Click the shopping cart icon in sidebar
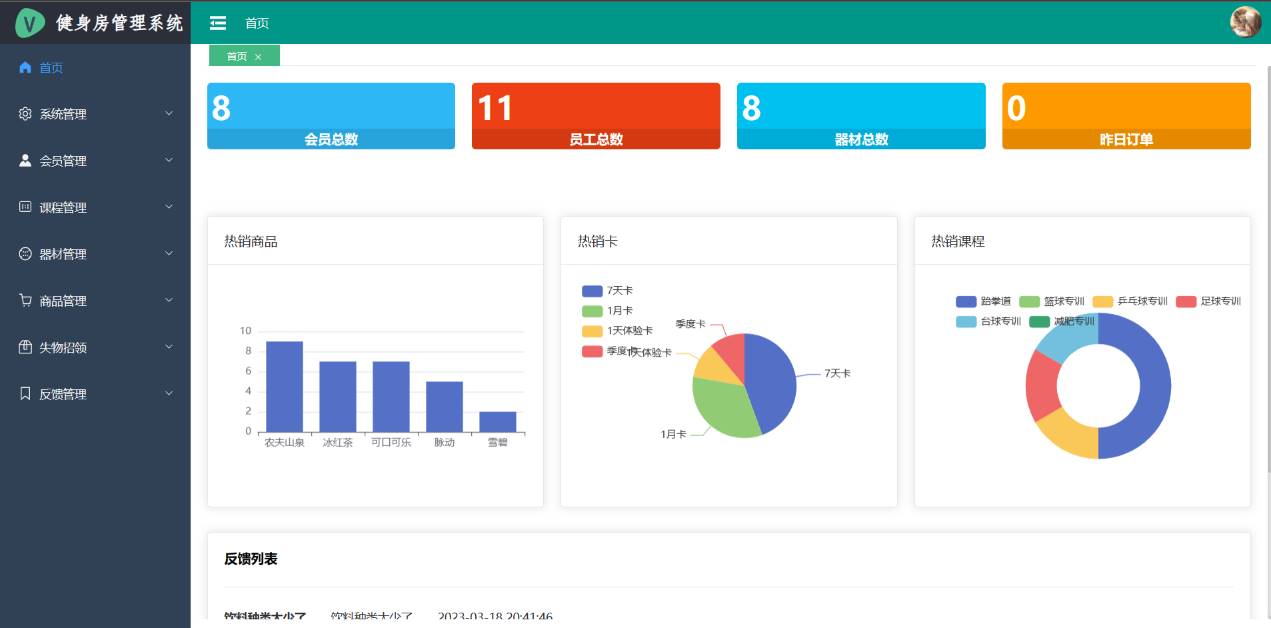 [26, 301]
